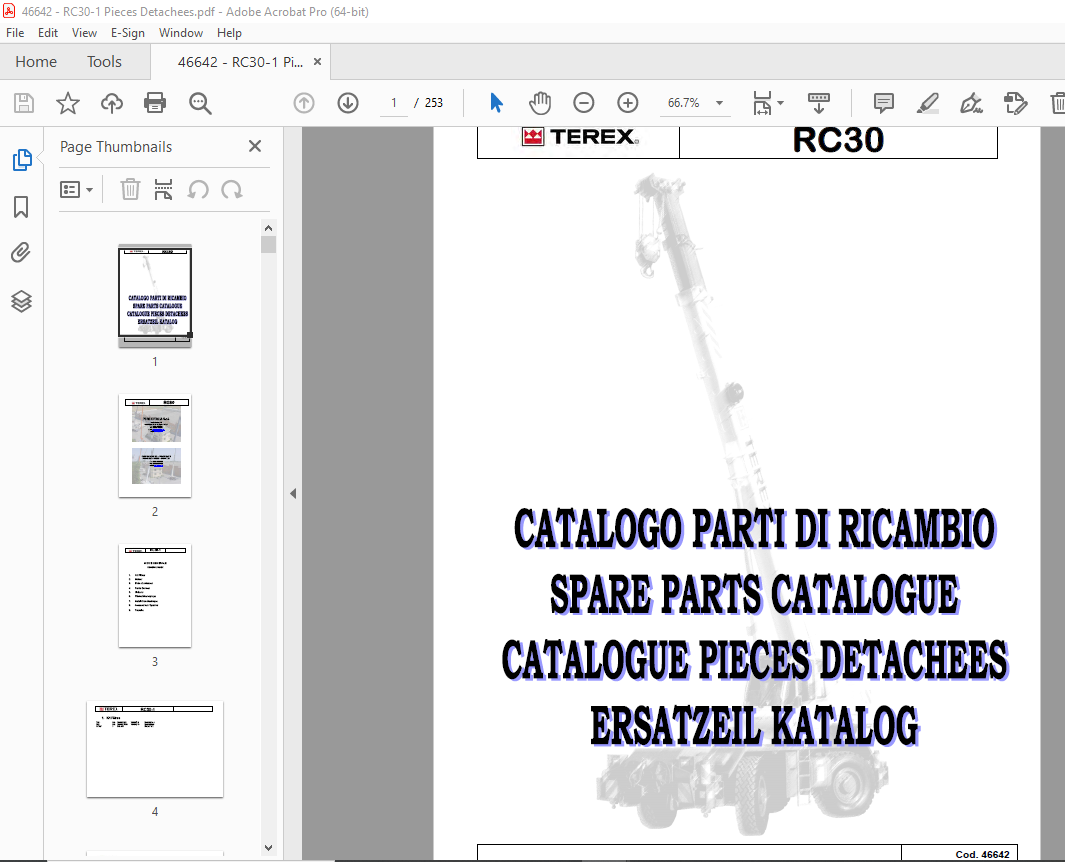Expand the fit page options dropdown arrow
This screenshot has height=862, width=1065.
click(x=780, y=103)
